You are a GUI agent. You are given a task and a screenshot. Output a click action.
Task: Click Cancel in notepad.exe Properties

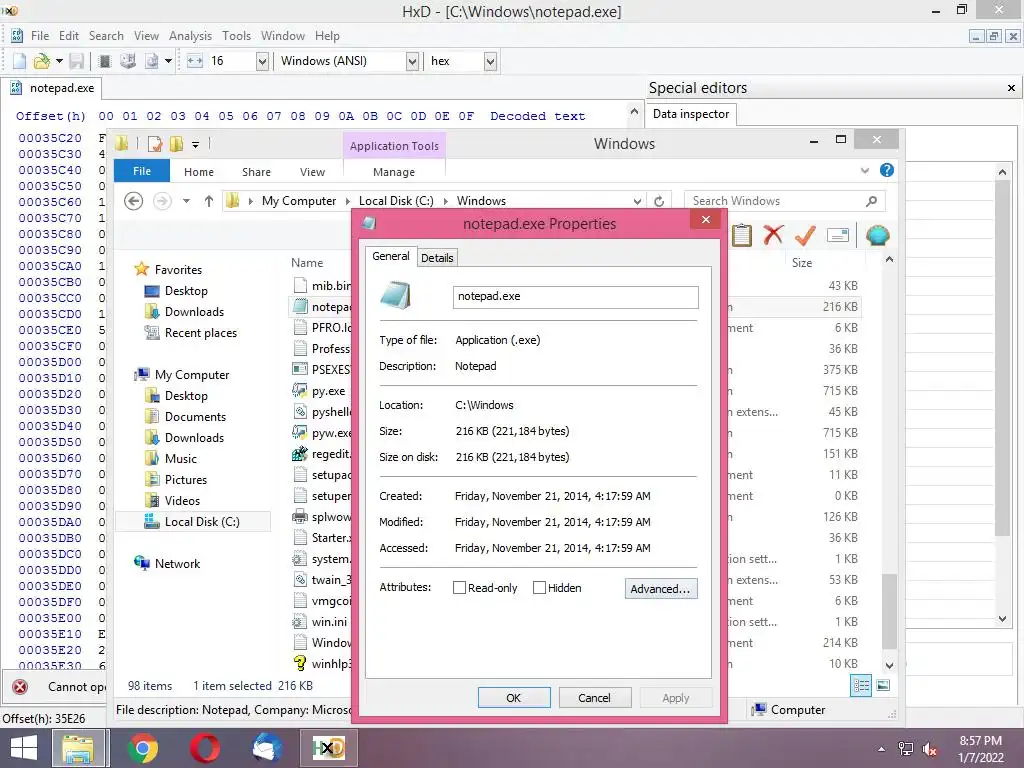[x=594, y=697]
